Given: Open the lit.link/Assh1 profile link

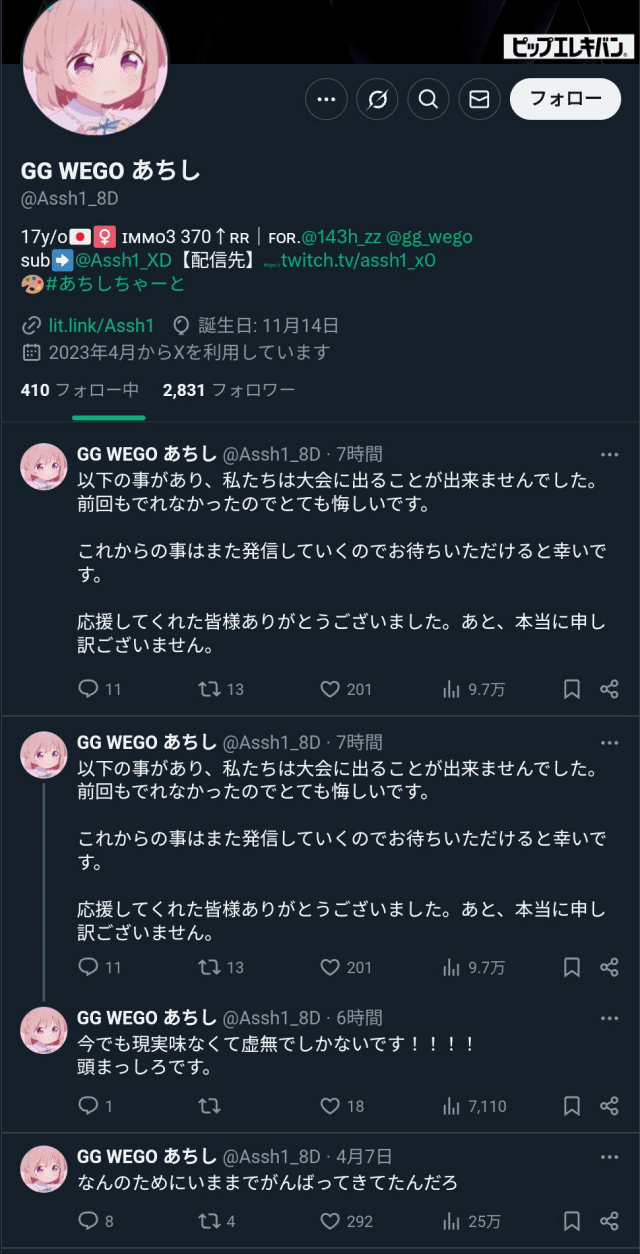Looking at the screenshot, I should click(101, 325).
